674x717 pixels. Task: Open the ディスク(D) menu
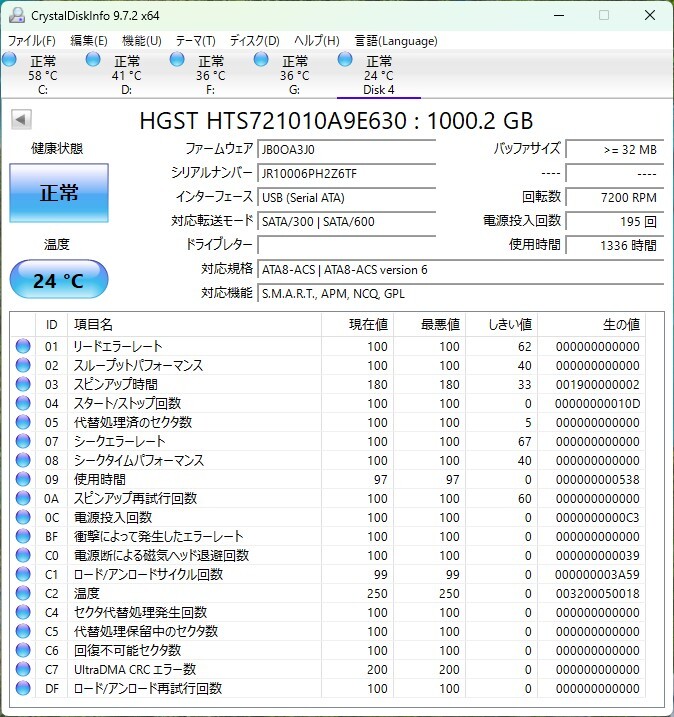[x=254, y=41]
